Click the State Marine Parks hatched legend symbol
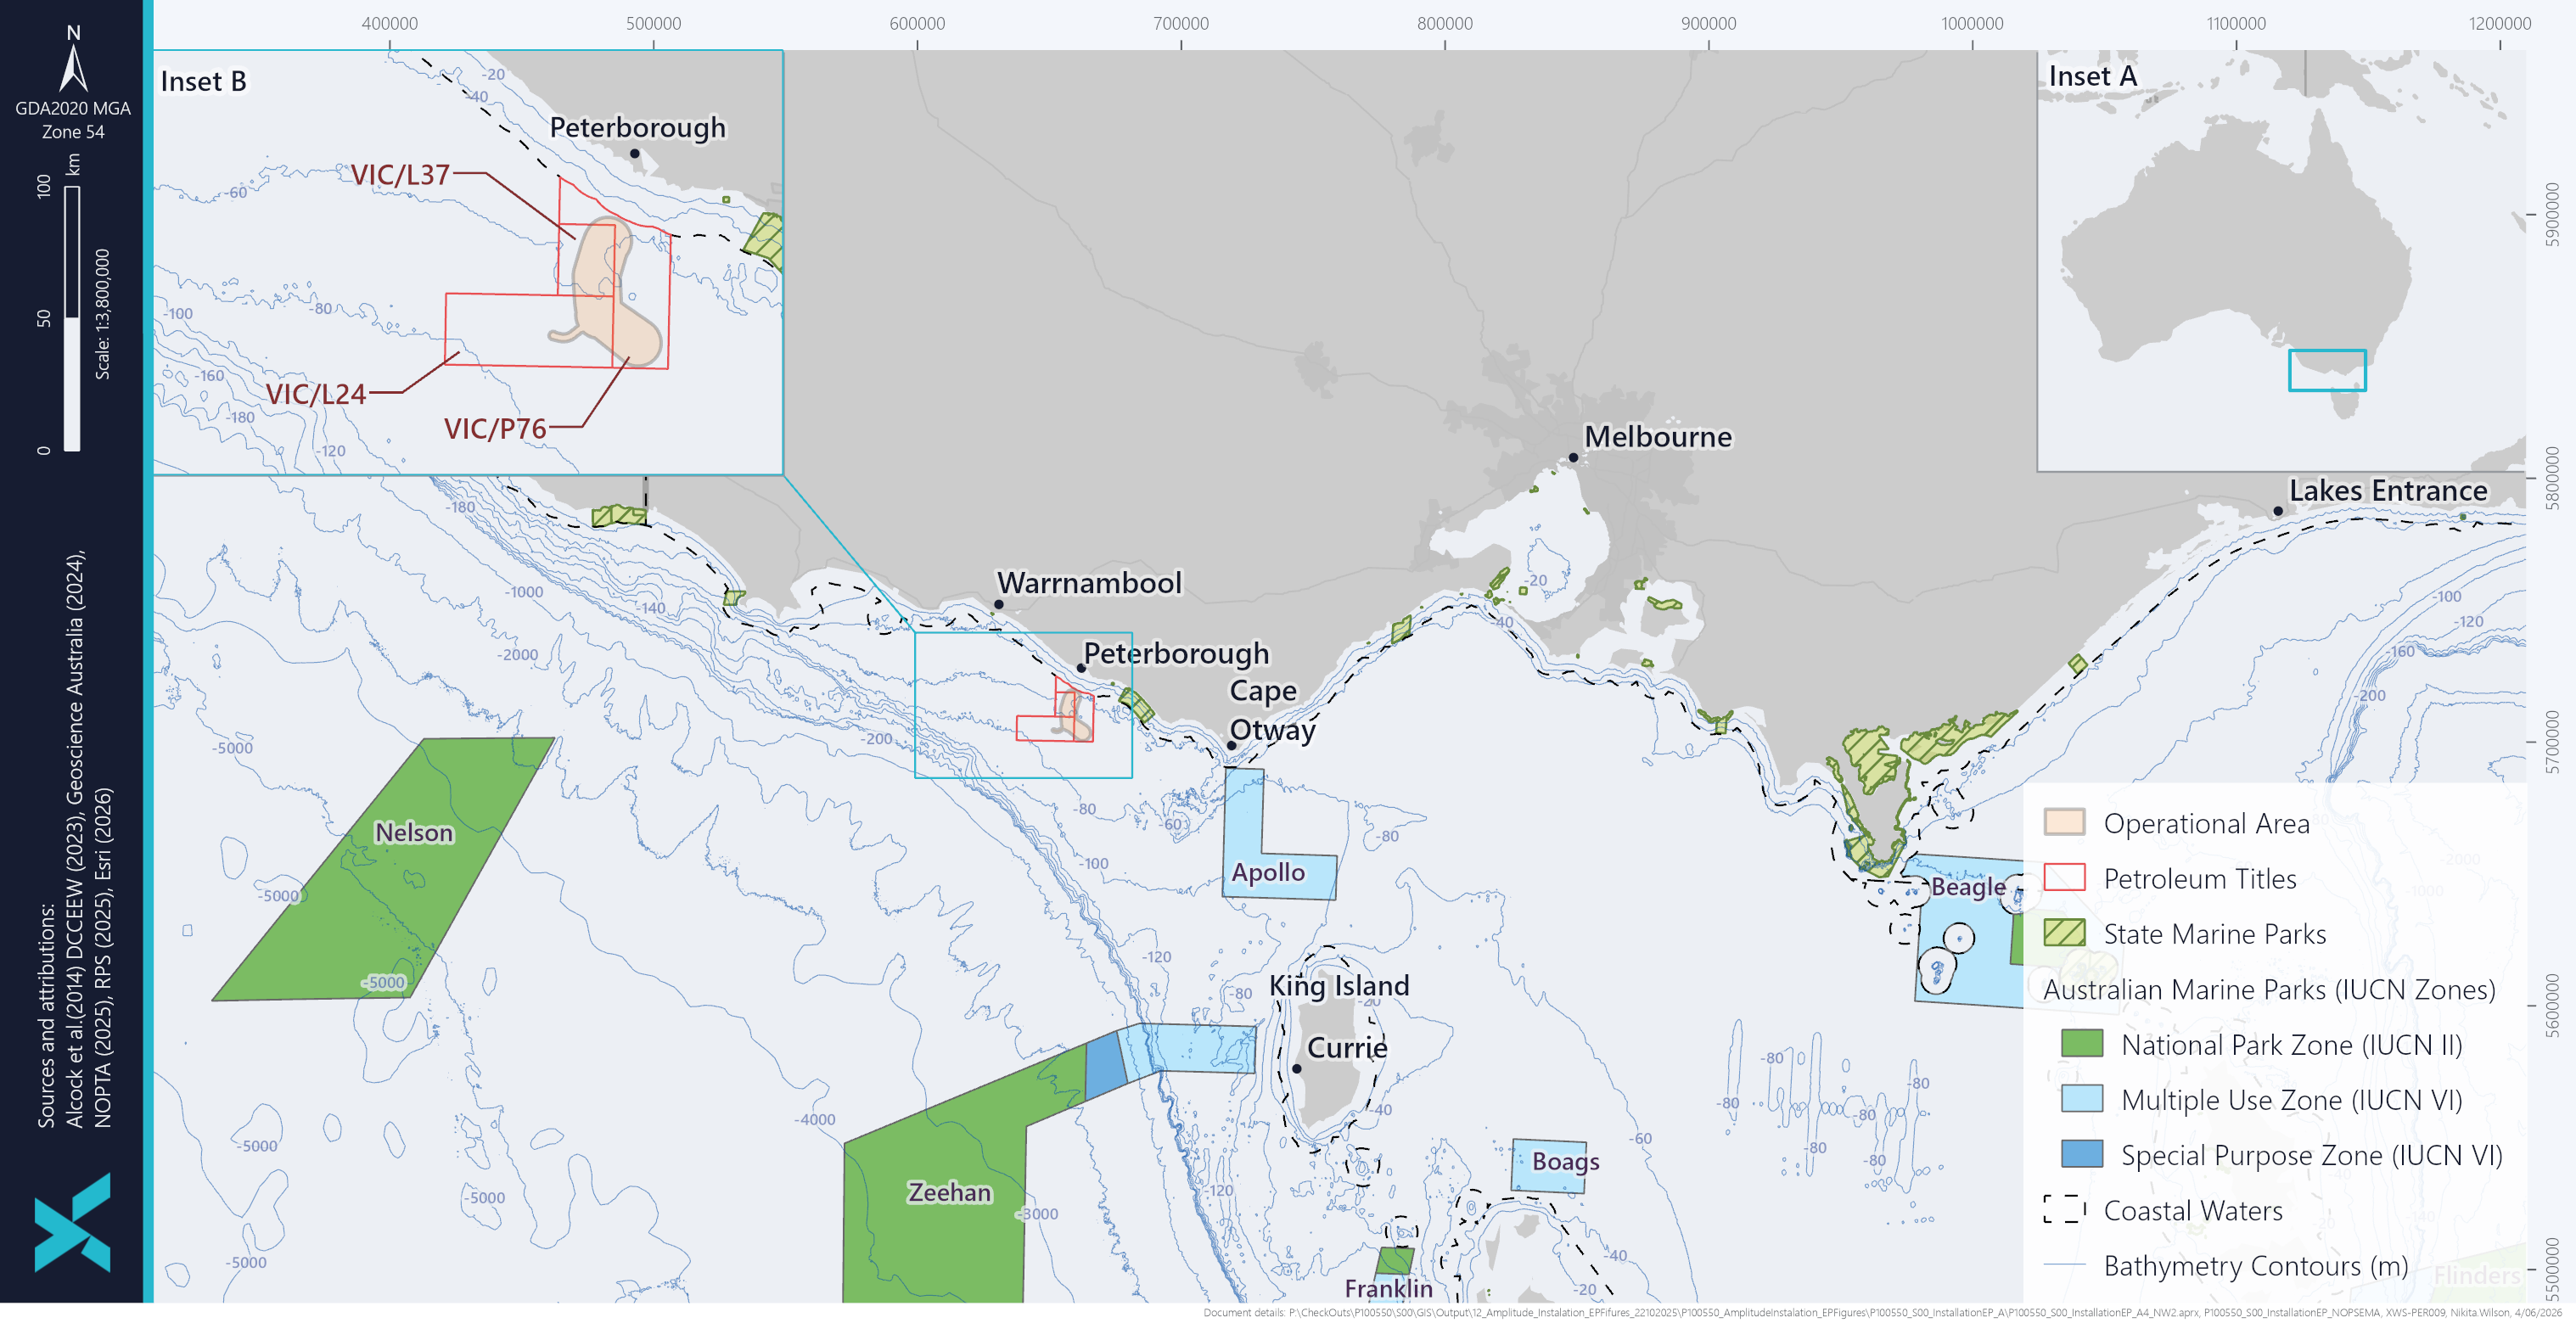The image size is (2576, 1323). [x=2064, y=933]
